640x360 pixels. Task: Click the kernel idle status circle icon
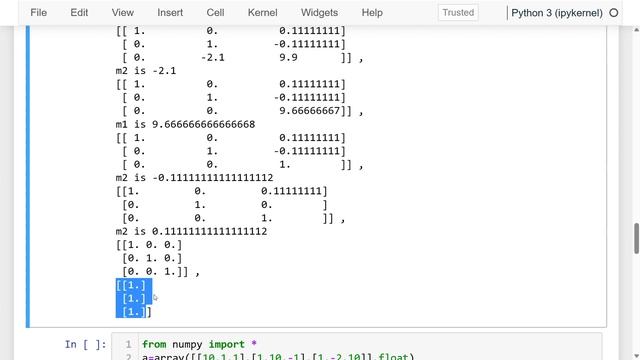coord(613,13)
